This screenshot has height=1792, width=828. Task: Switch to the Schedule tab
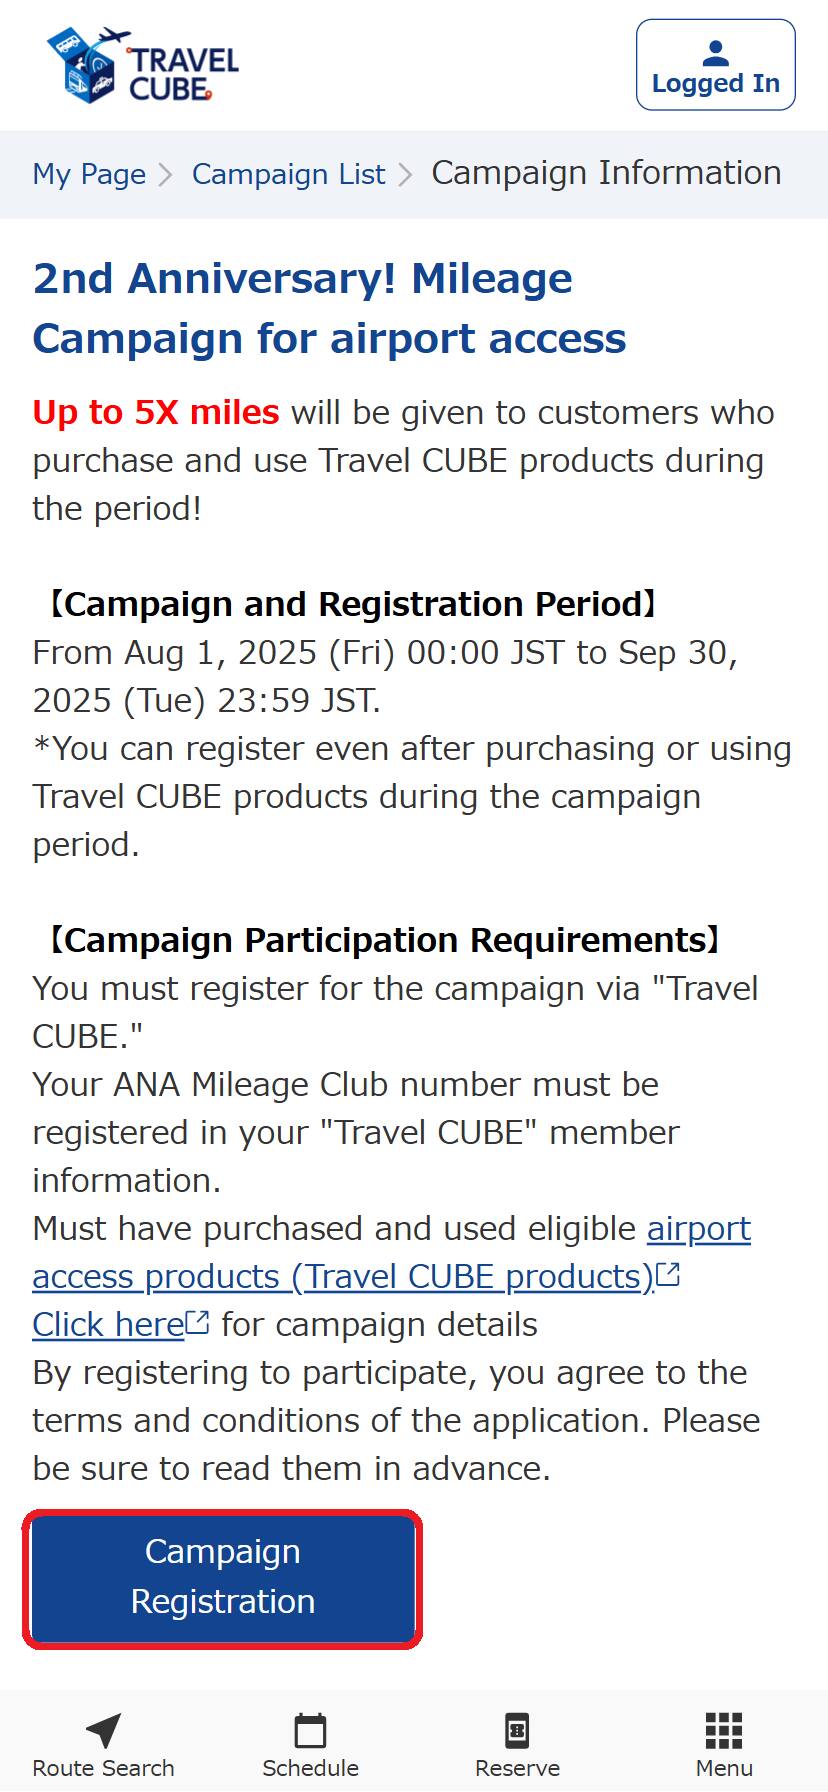310,1744
